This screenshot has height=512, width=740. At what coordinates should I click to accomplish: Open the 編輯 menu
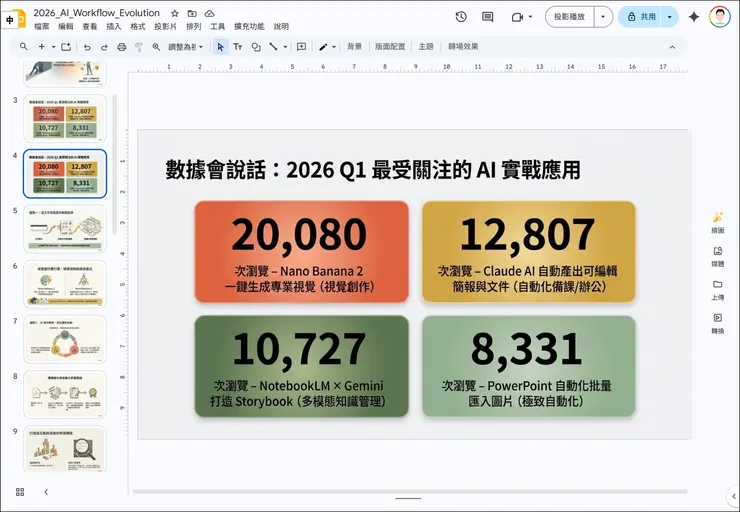66,26
